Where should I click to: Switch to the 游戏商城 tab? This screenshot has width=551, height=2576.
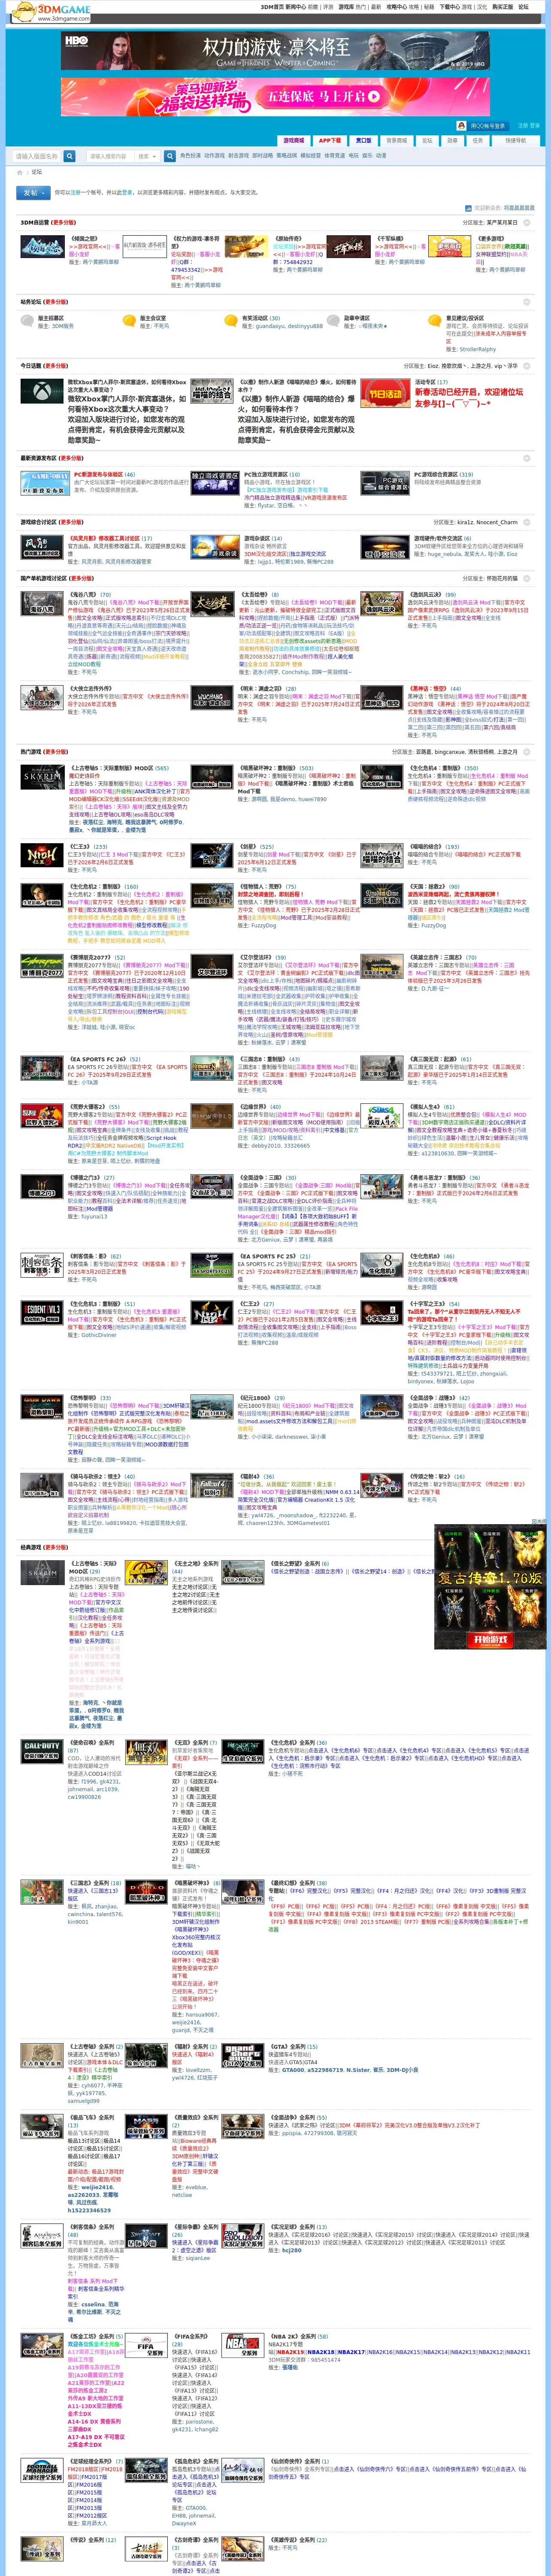point(293,141)
